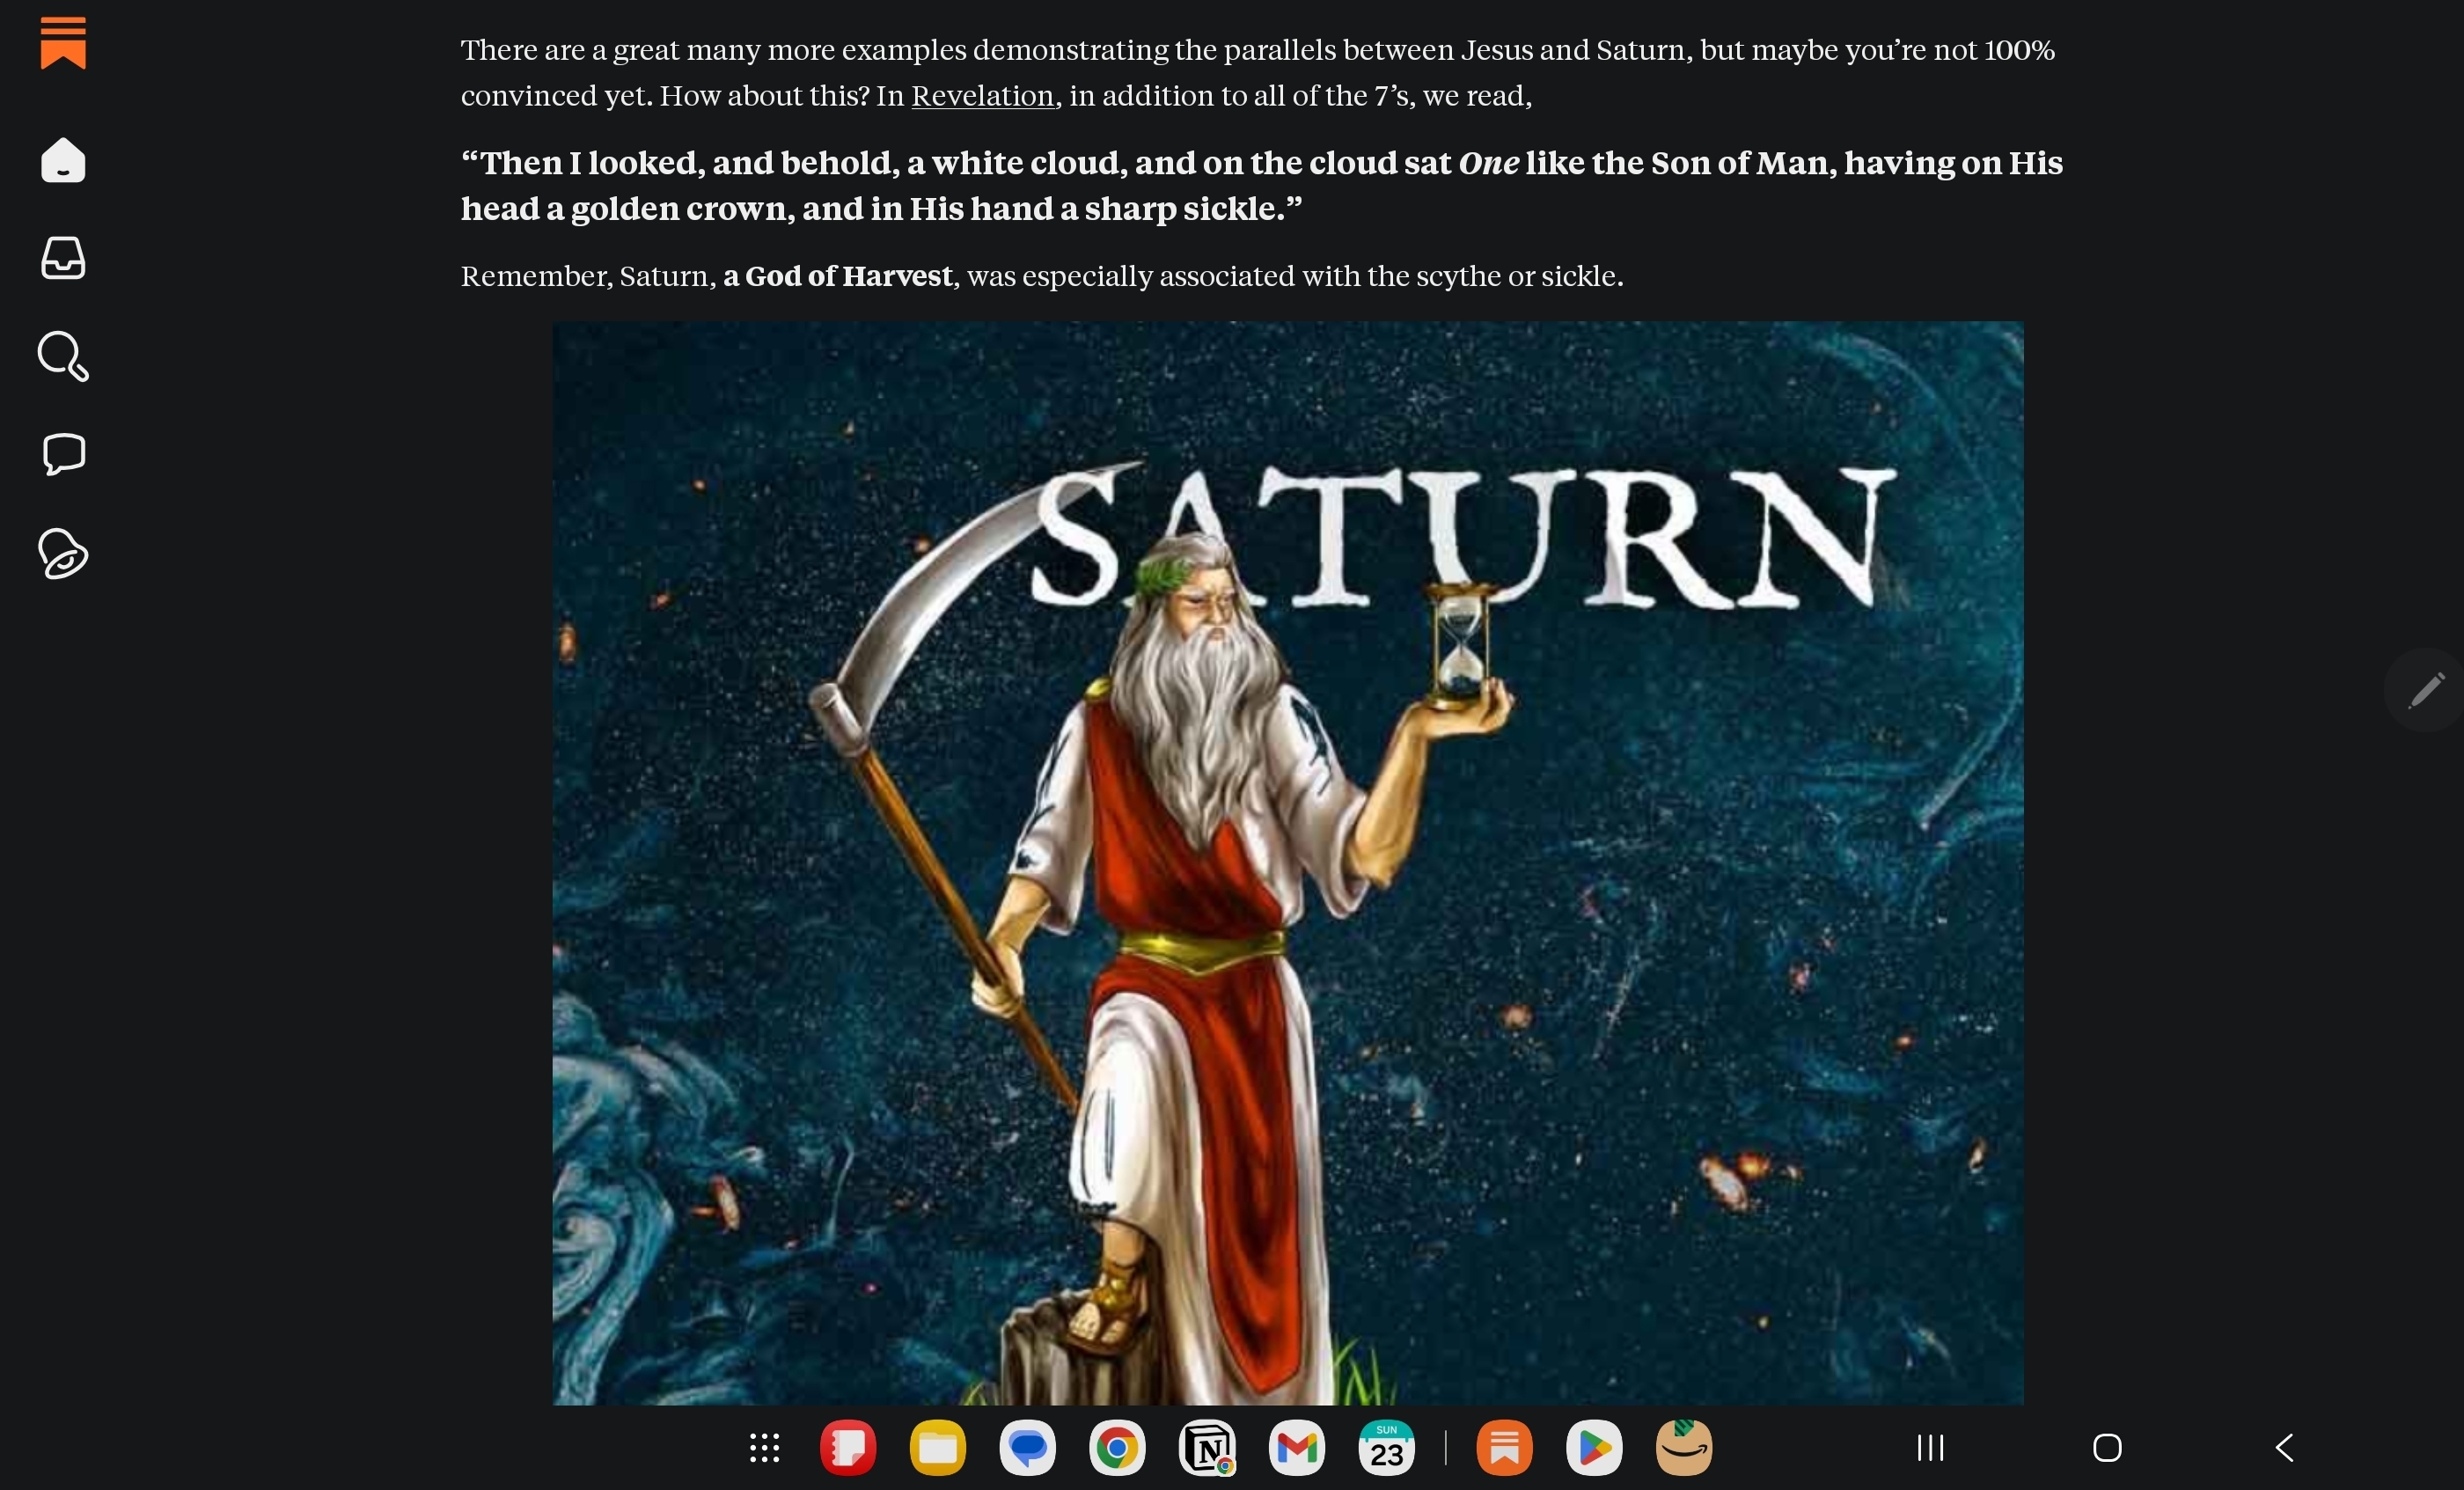Tap the Android home square button
The height and width of the screenshot is (1490, 2464).
(2107, 1447)
